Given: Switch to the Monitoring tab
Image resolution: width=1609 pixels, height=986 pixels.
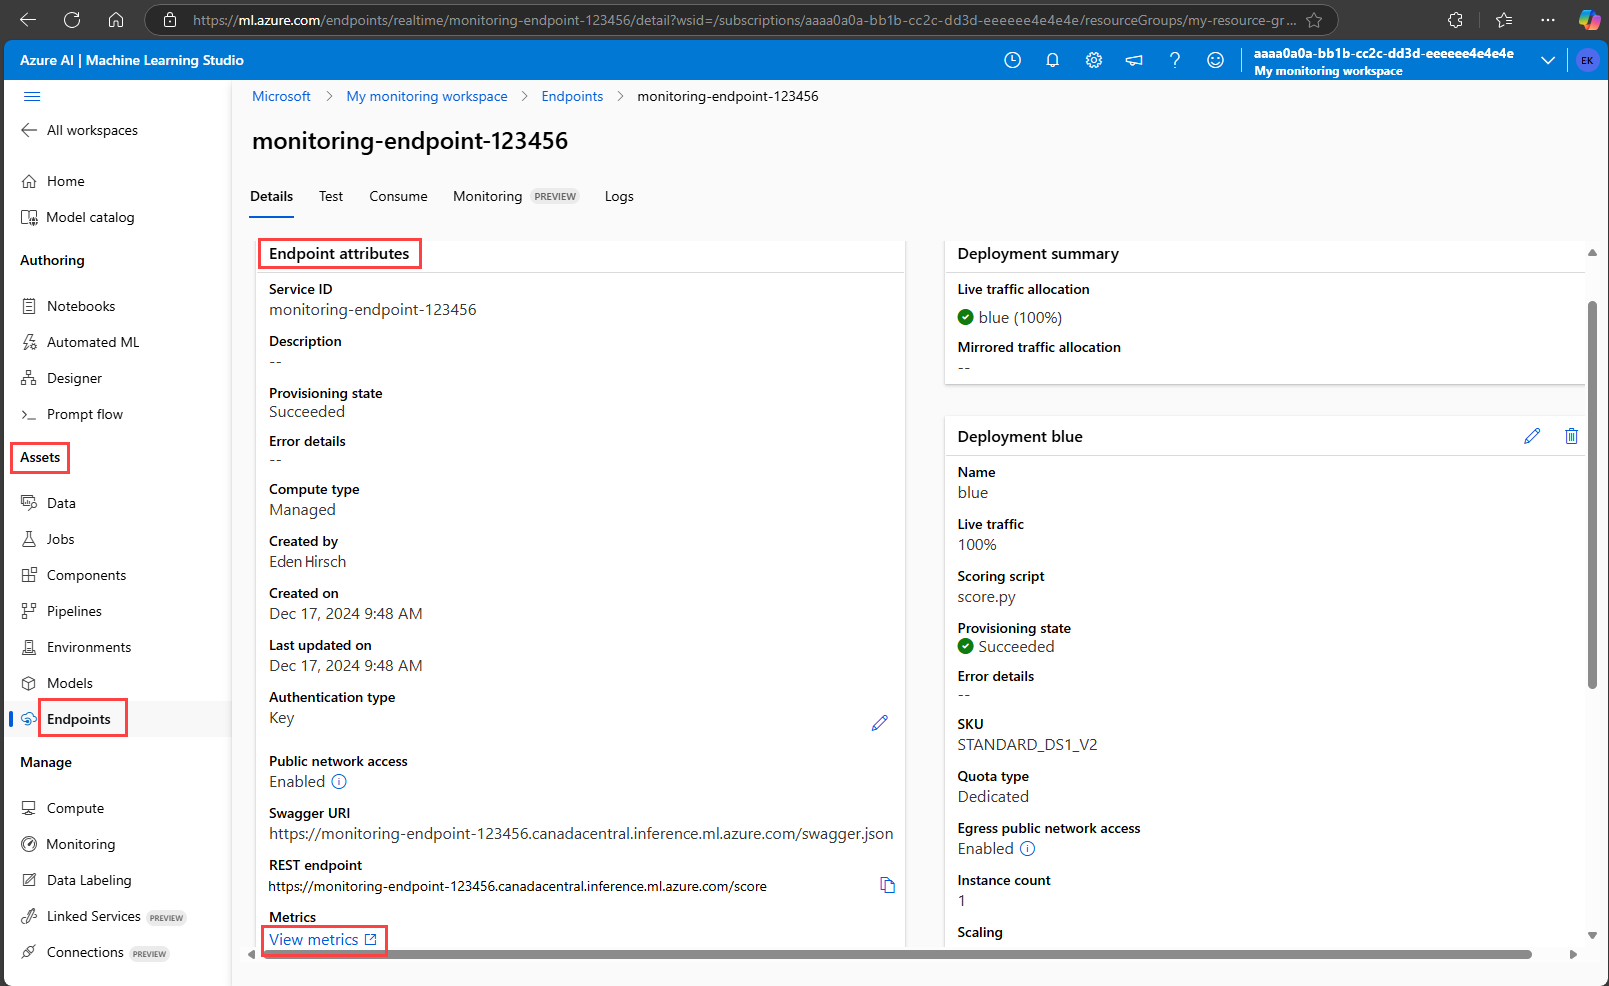Looking at the screenshot, I should tap(487, 196).
